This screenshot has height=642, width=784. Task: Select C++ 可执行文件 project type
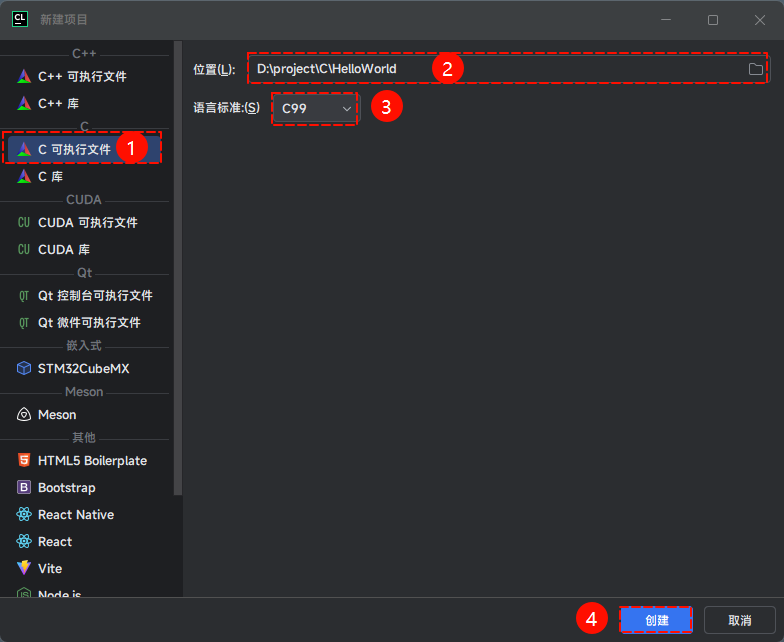point(81,76)
